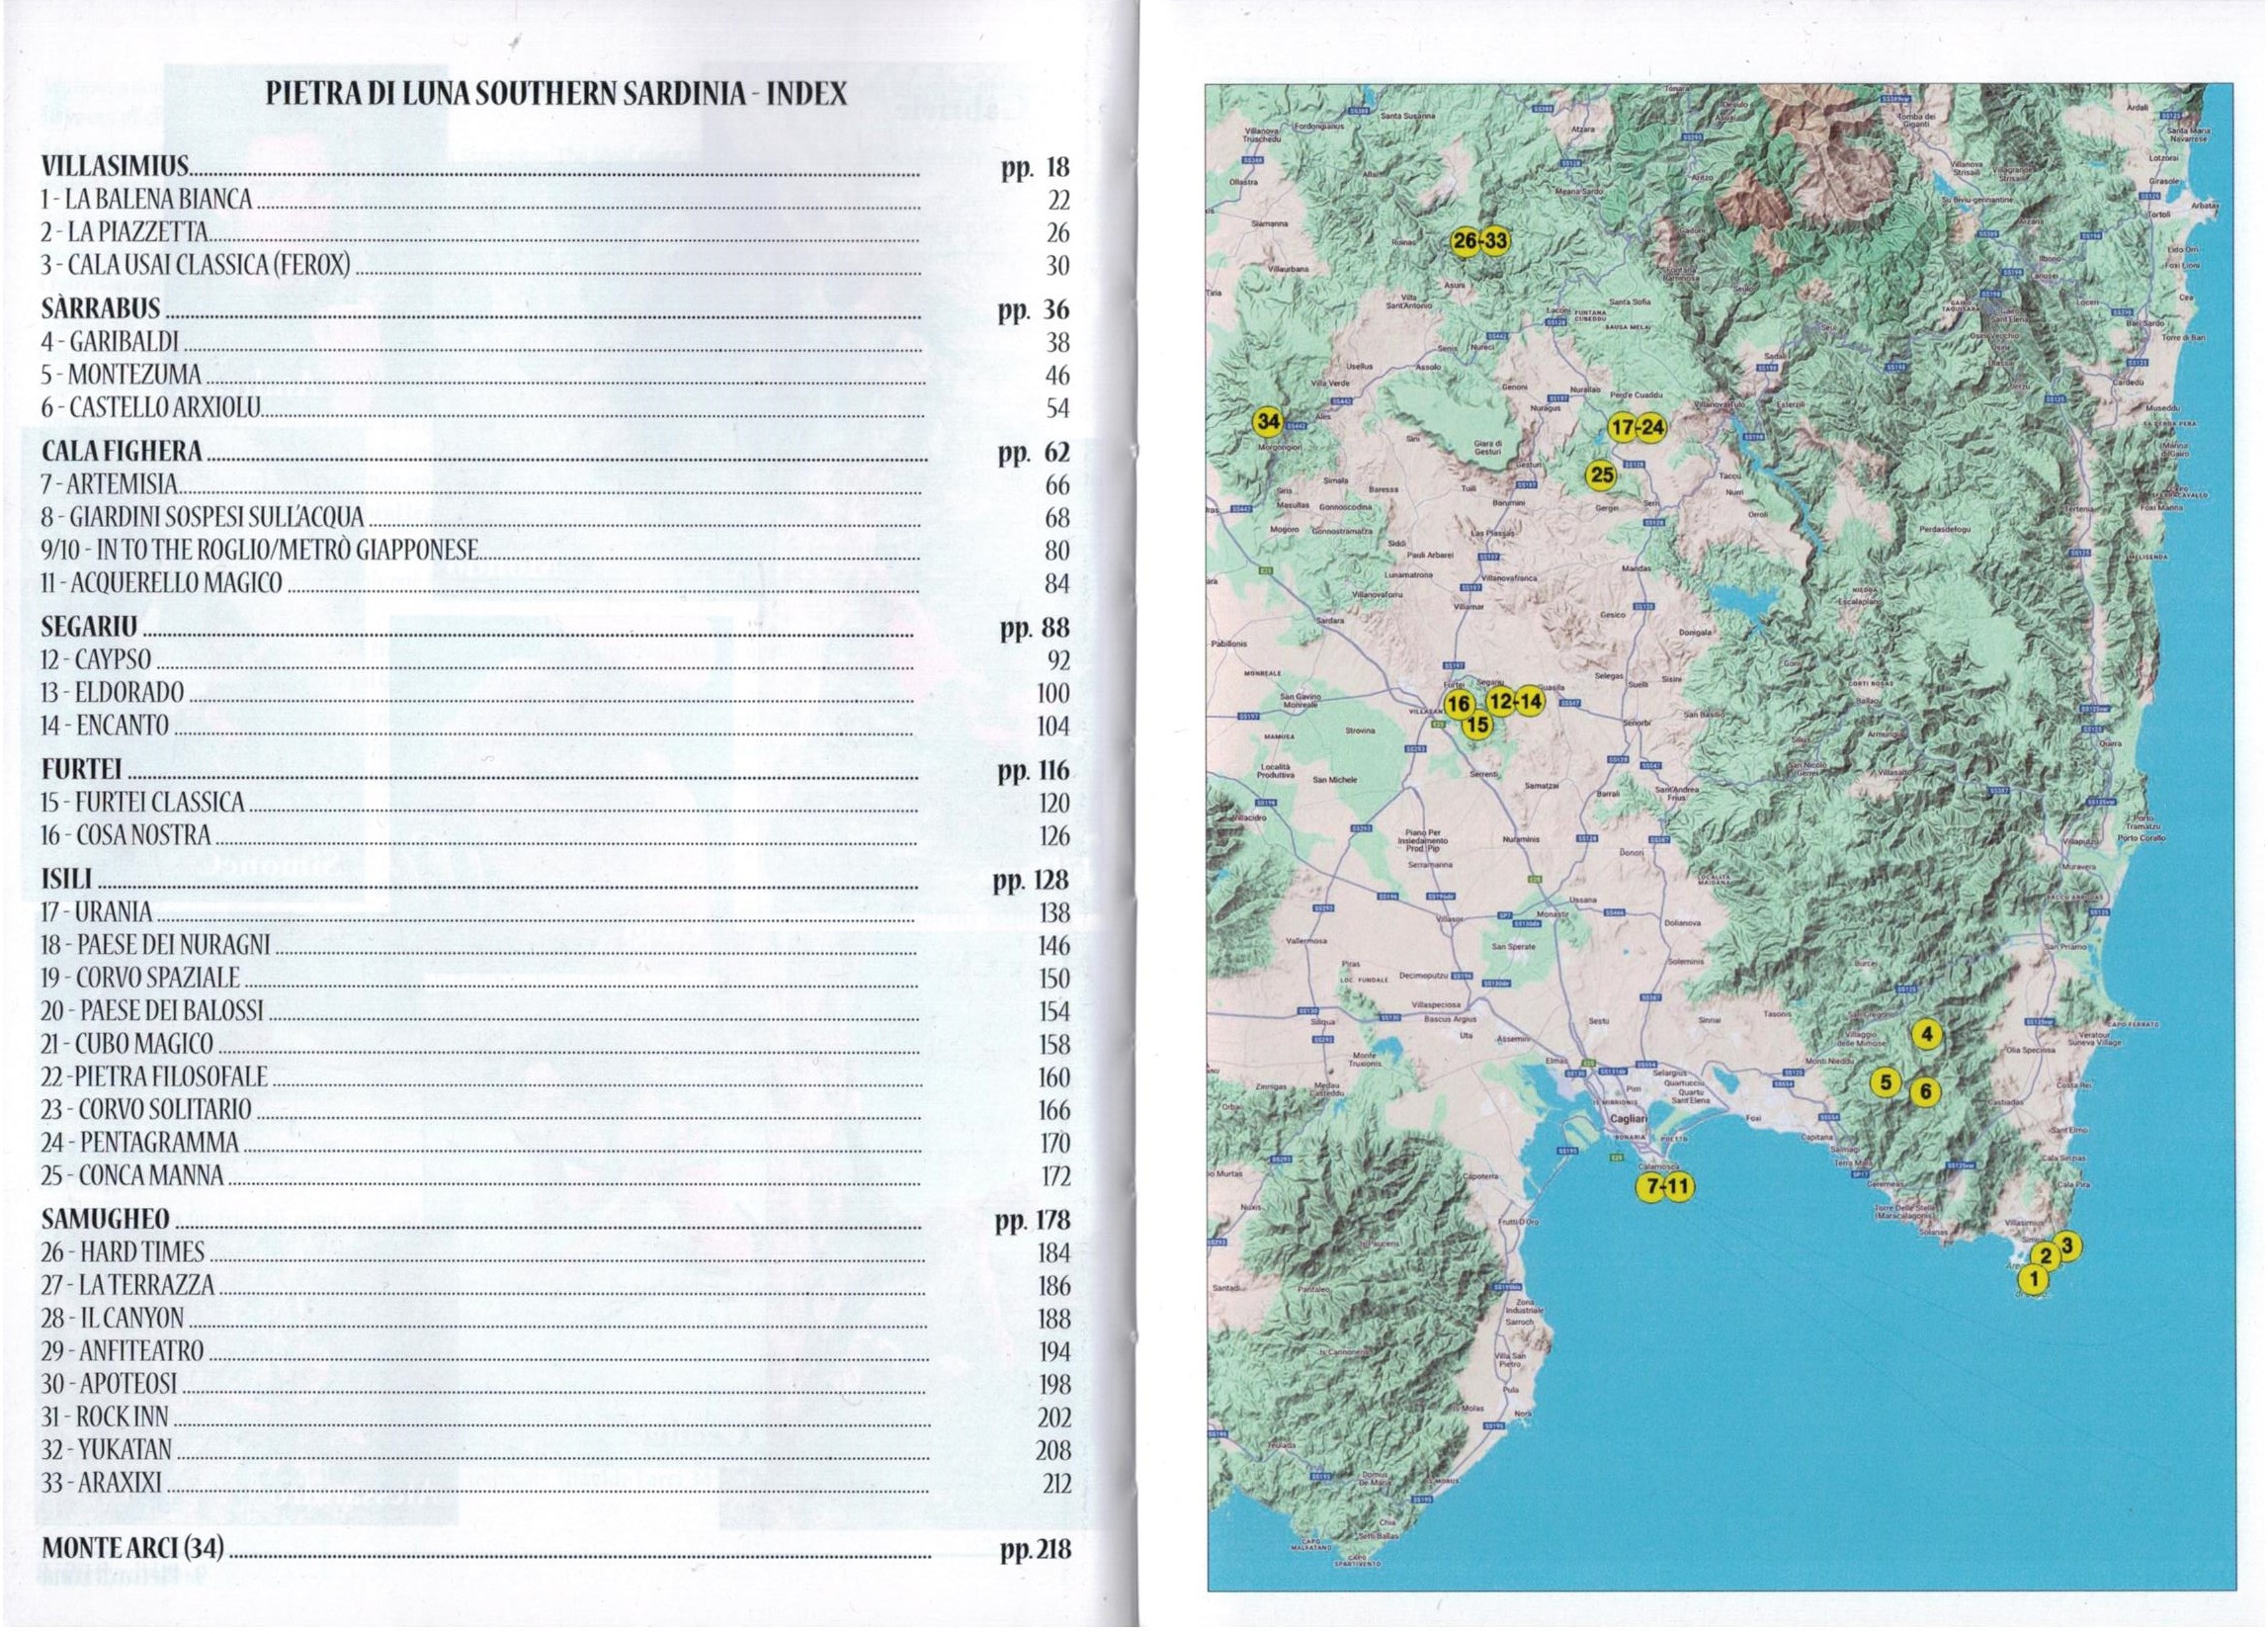The width and height of the screenshot is (2268, 1634).
Task: Click the yellow map marker 25
Action: [x=1602, y=474]
